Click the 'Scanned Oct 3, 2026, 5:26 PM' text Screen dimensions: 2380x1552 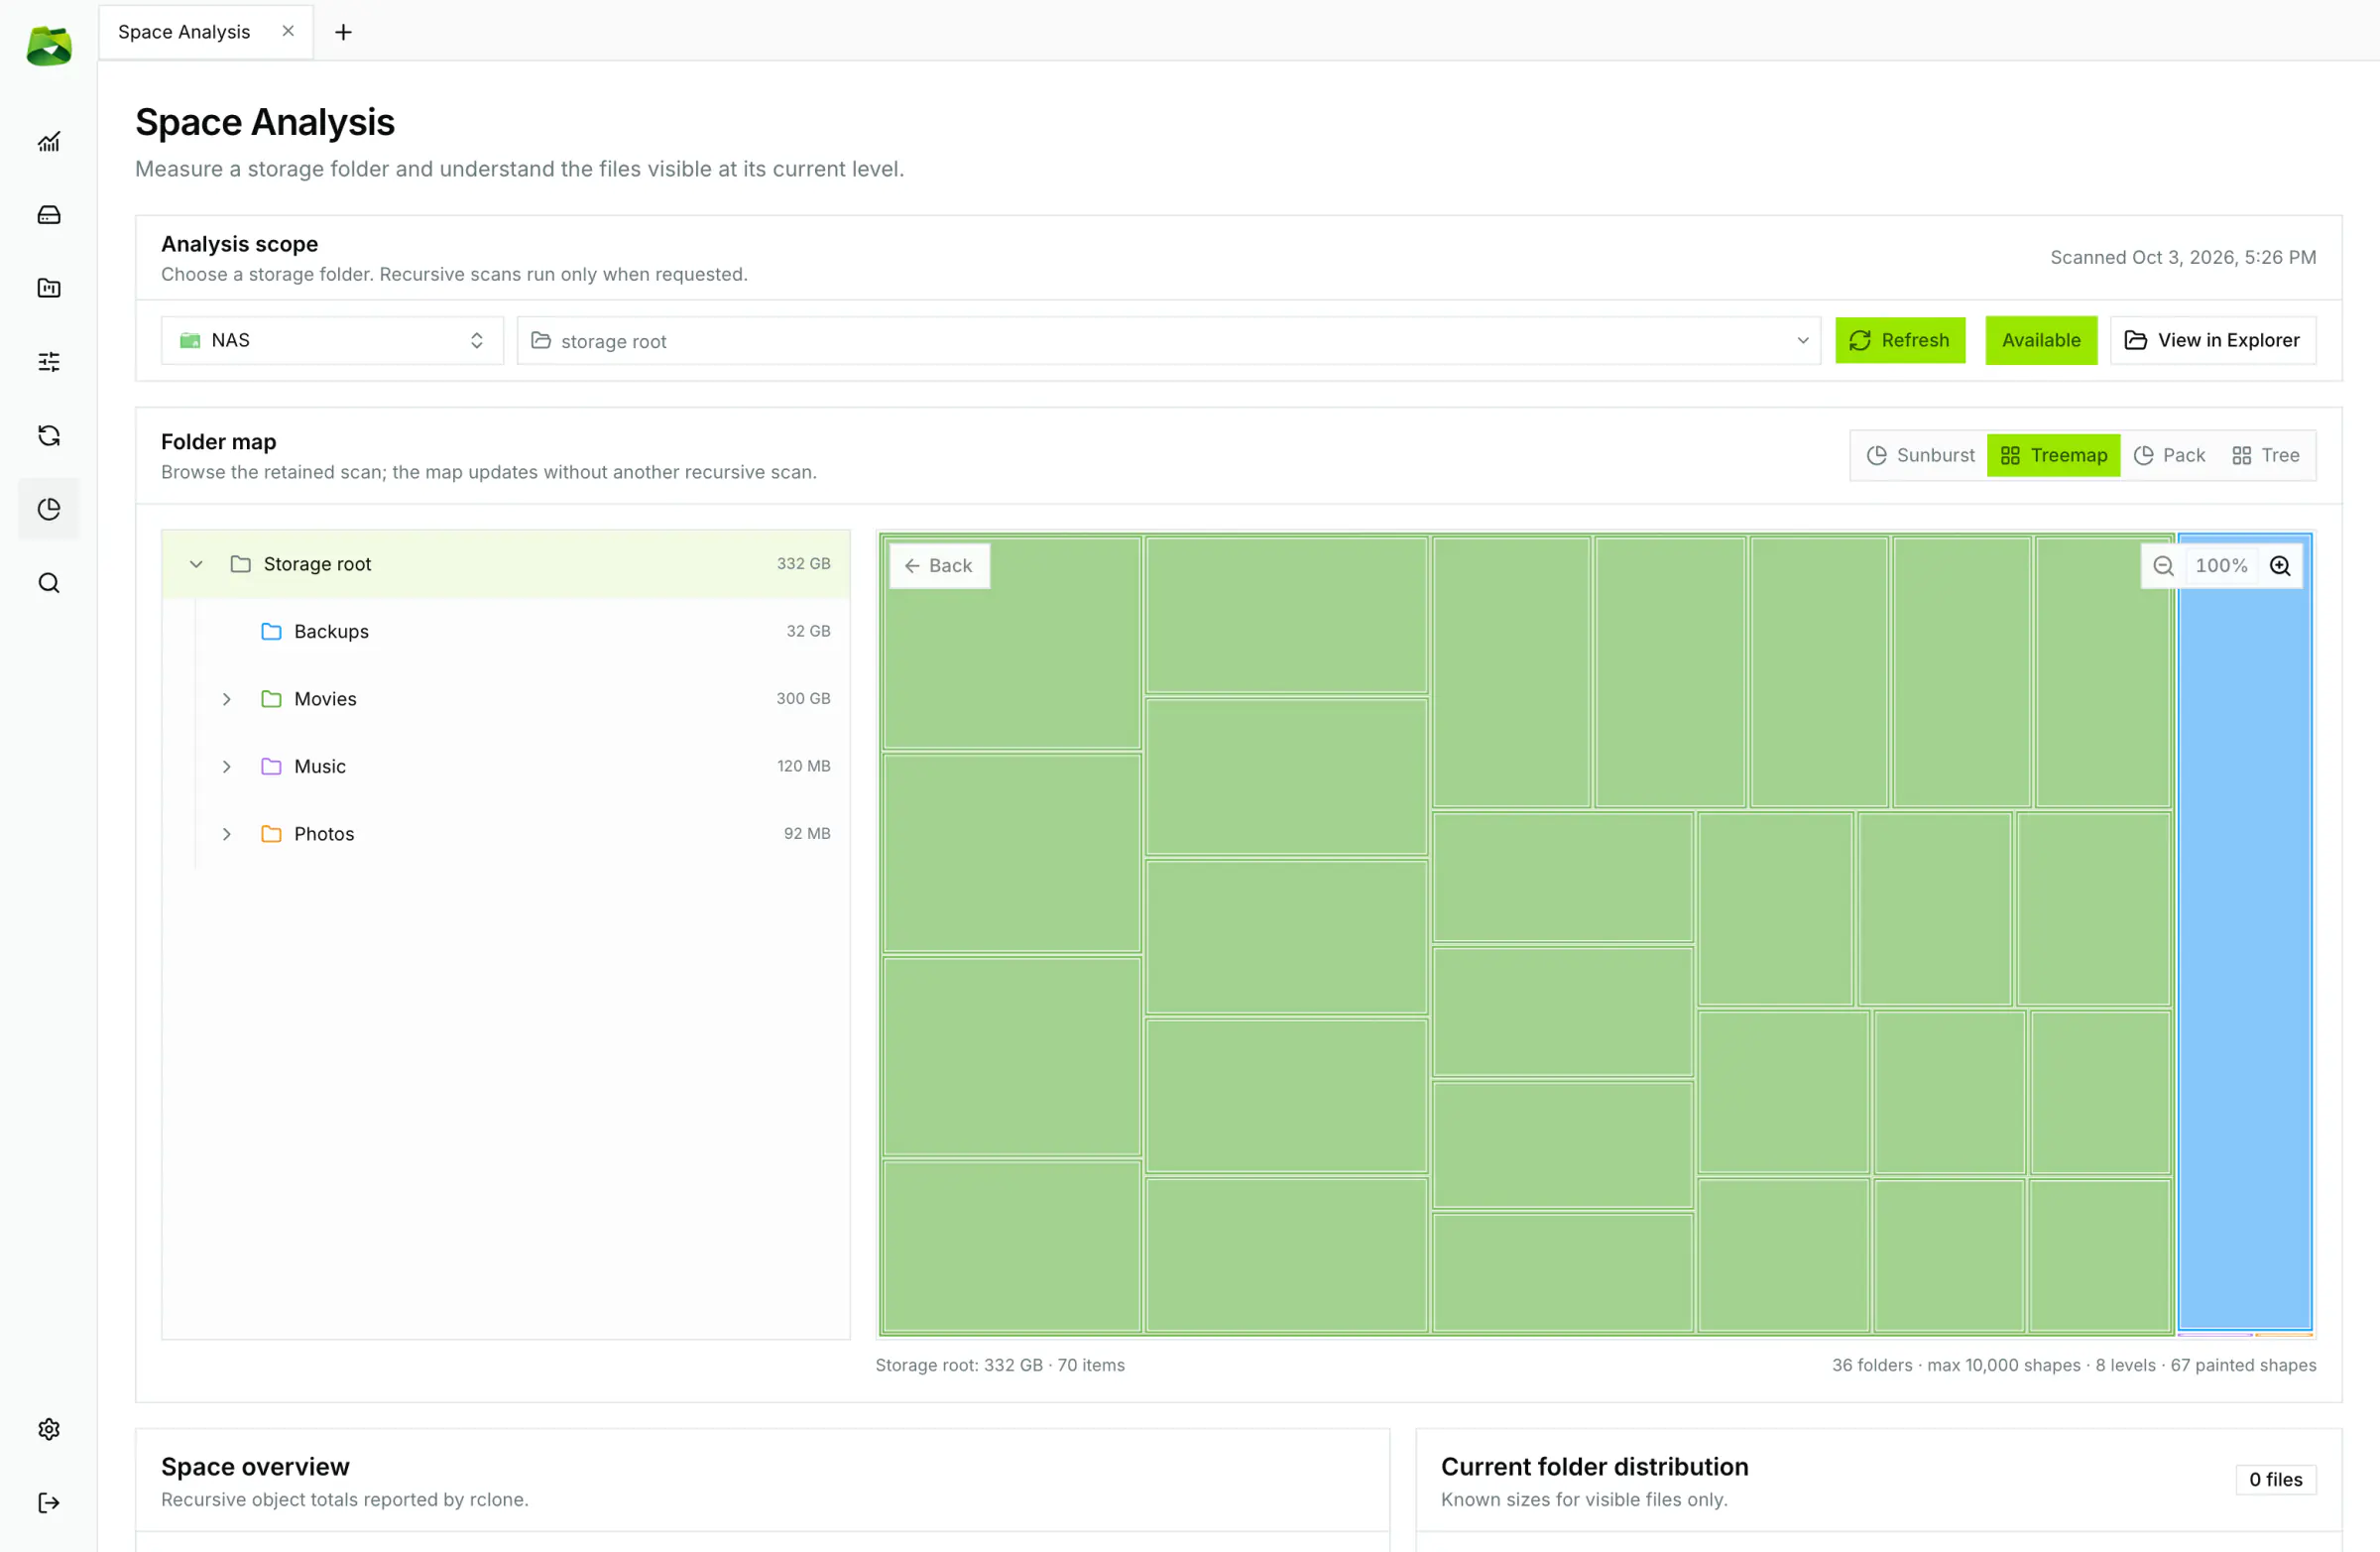pyautogui.click(x=2183, y=257)
